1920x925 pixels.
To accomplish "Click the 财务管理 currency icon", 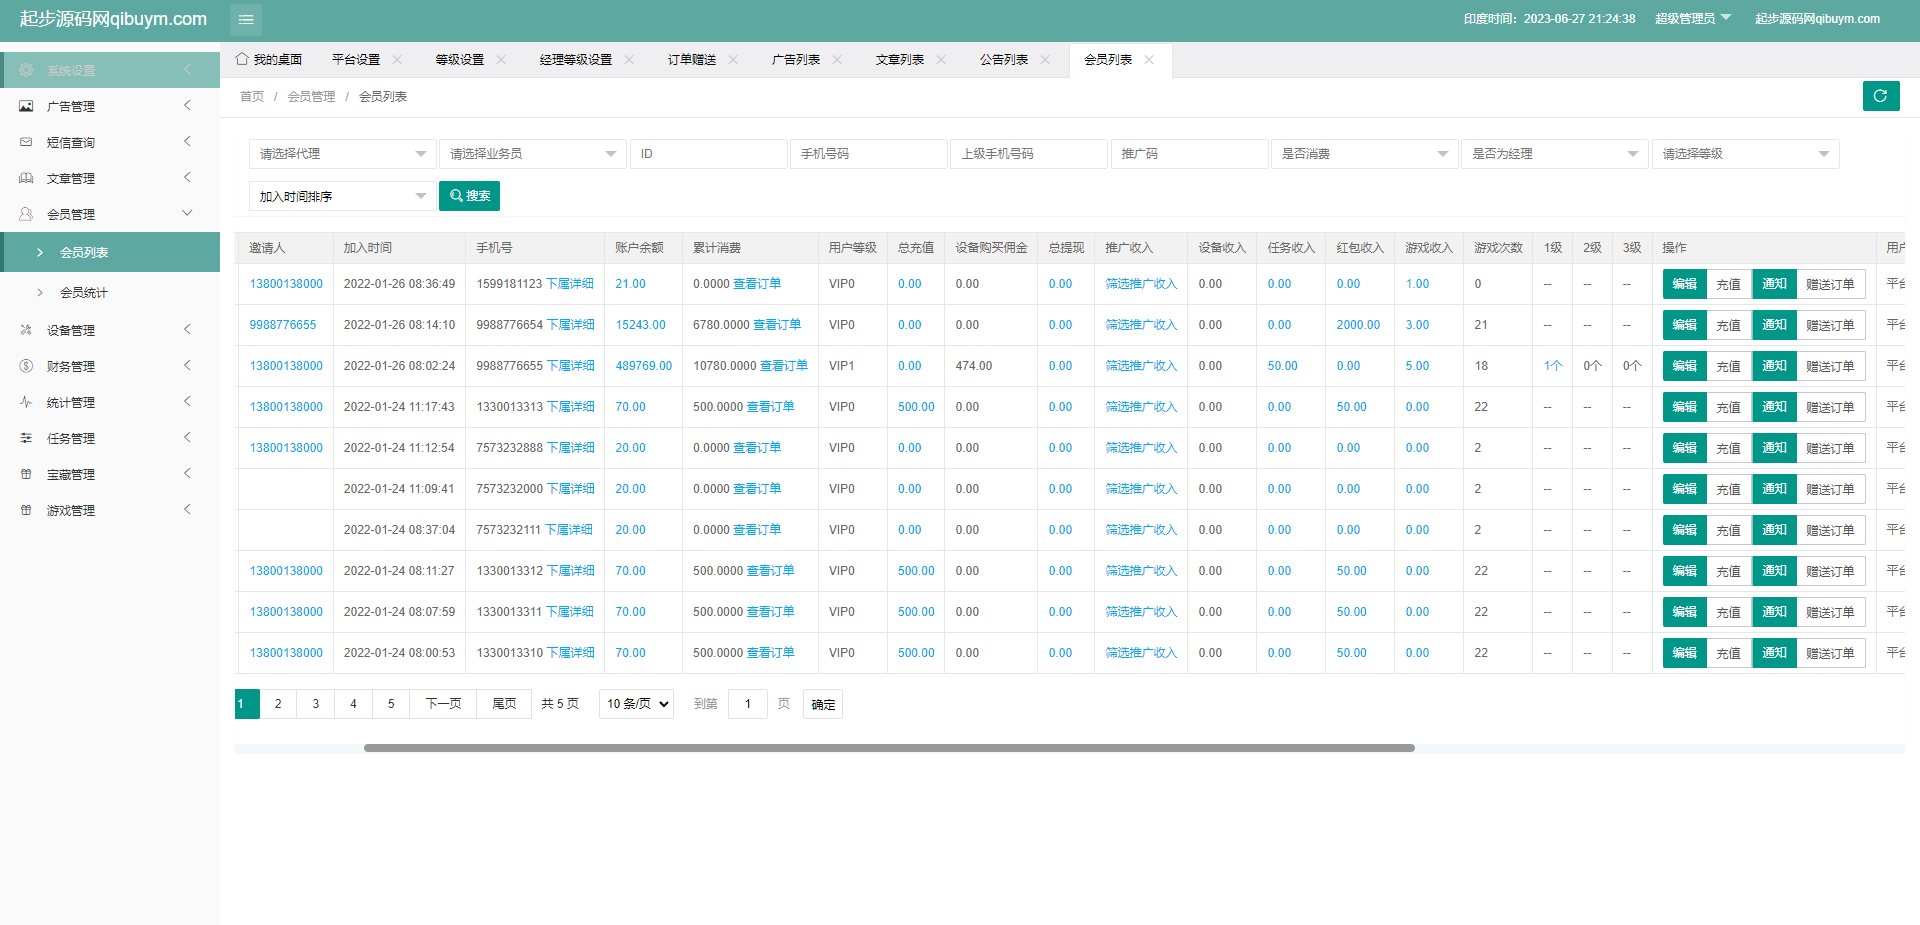I will [26, 366].
